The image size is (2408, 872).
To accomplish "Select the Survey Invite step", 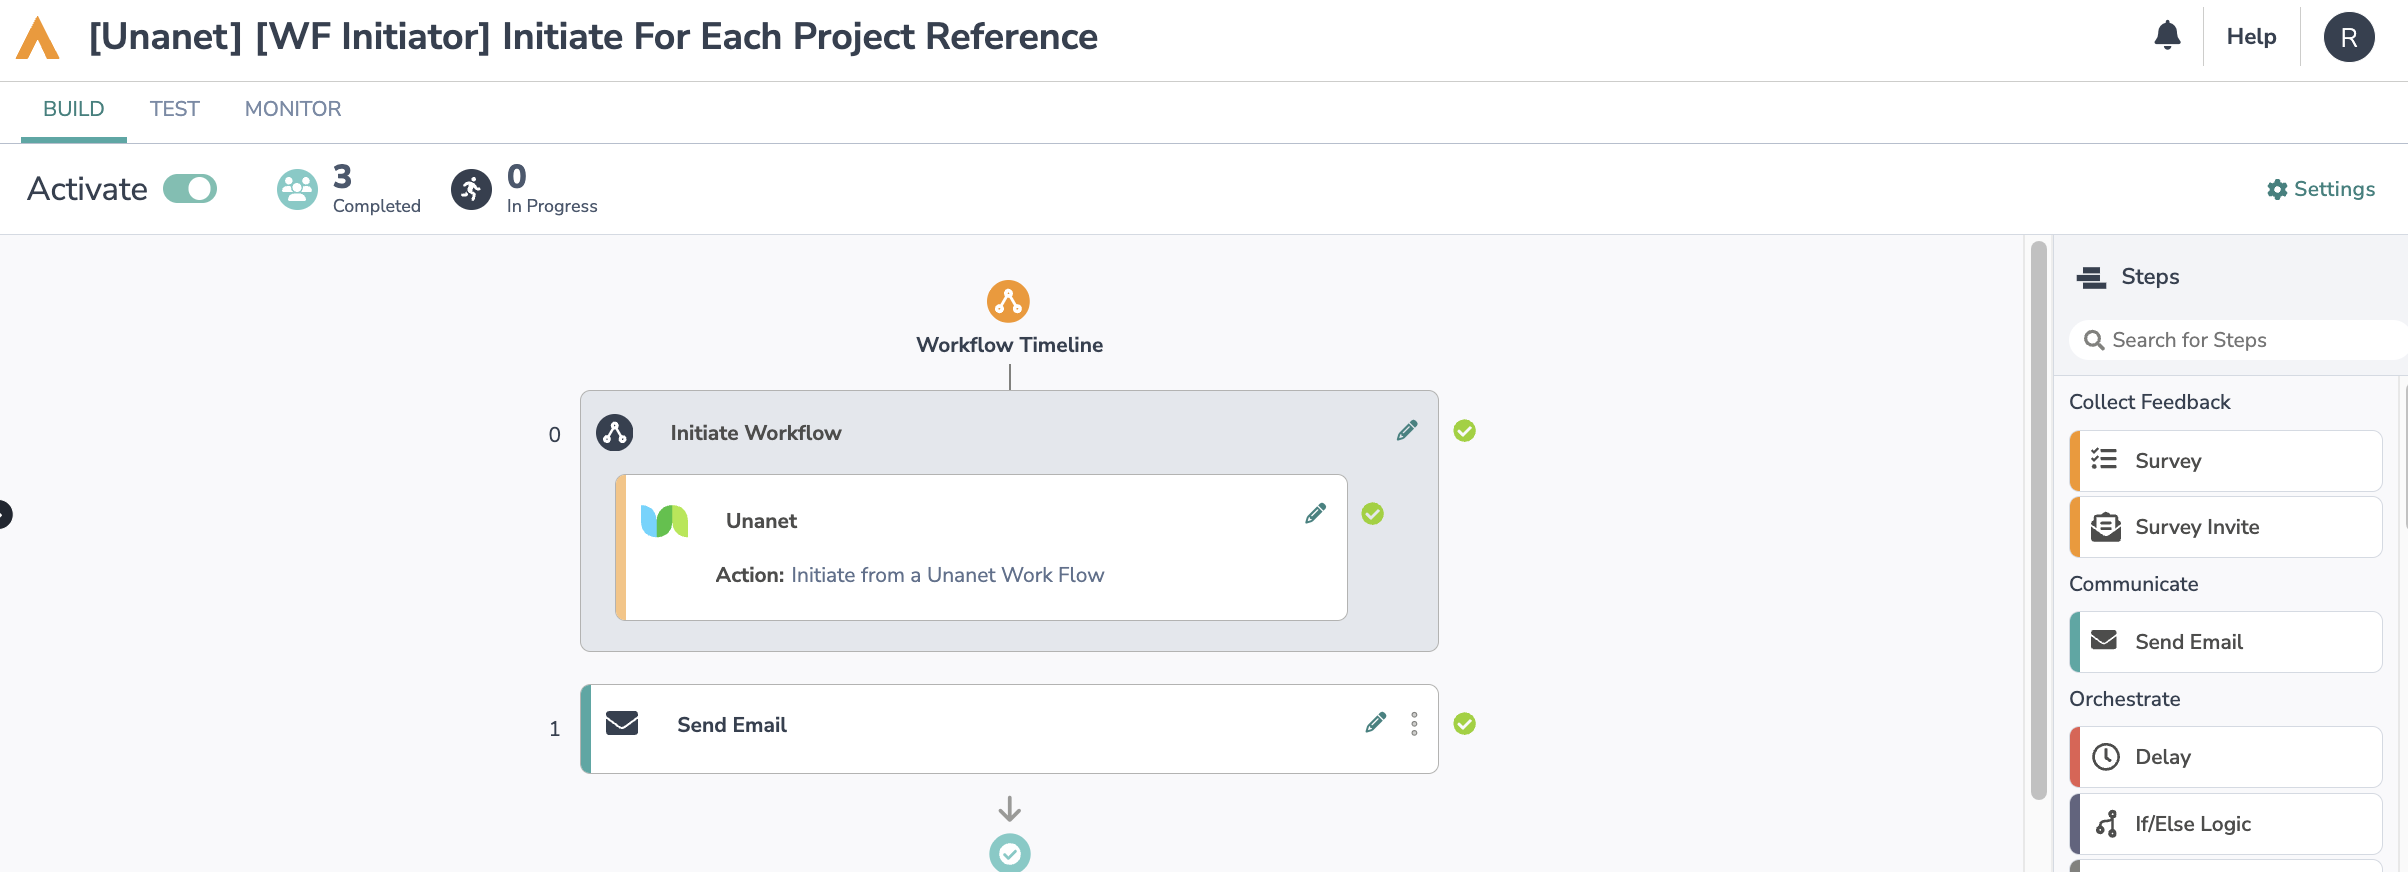I will (x=2226, y=527).
